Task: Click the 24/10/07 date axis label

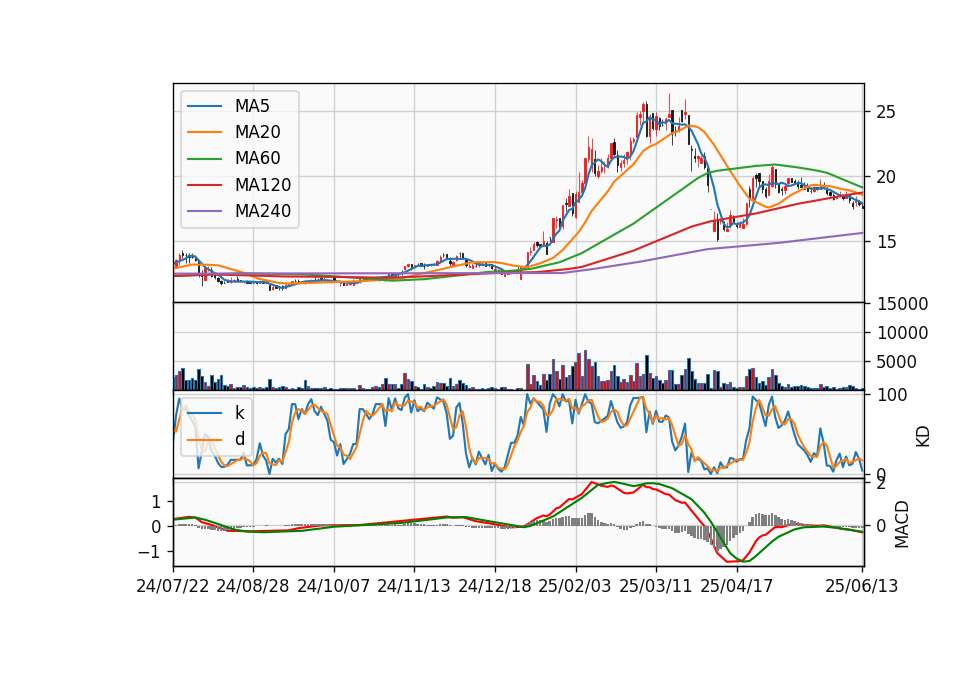Action: 334,586
